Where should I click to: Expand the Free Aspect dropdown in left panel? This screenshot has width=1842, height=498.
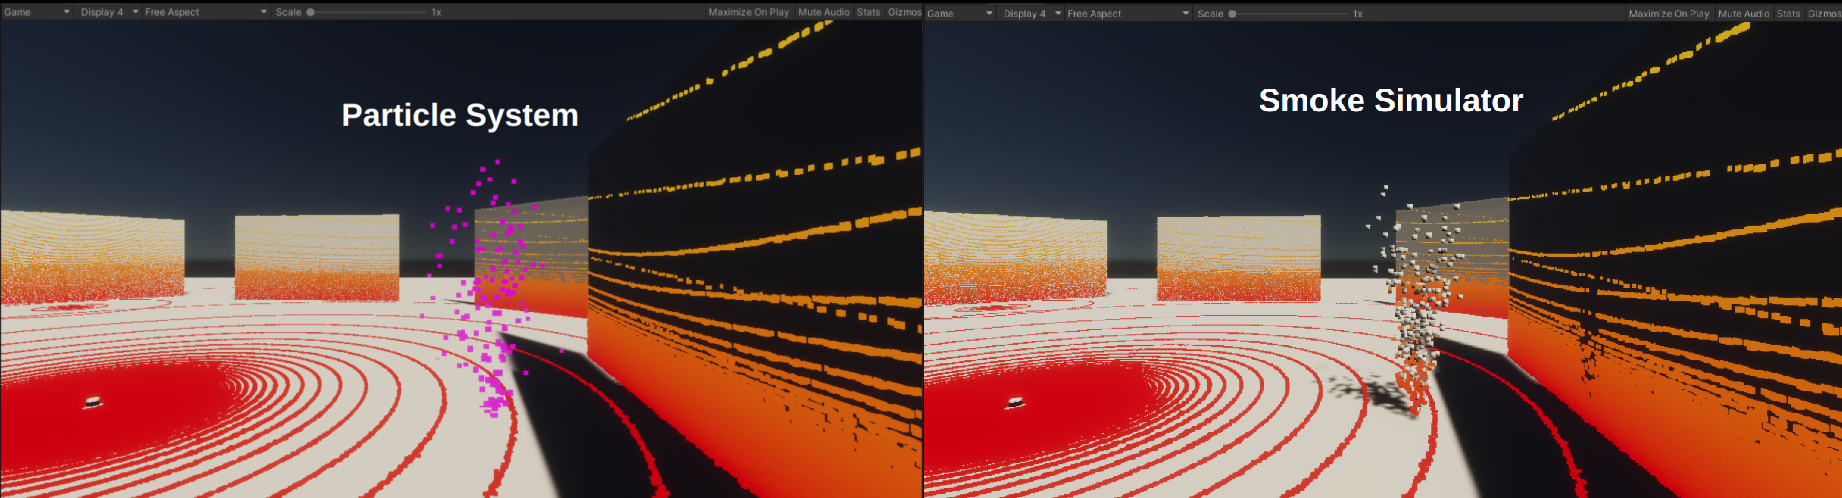coord(205,12)
